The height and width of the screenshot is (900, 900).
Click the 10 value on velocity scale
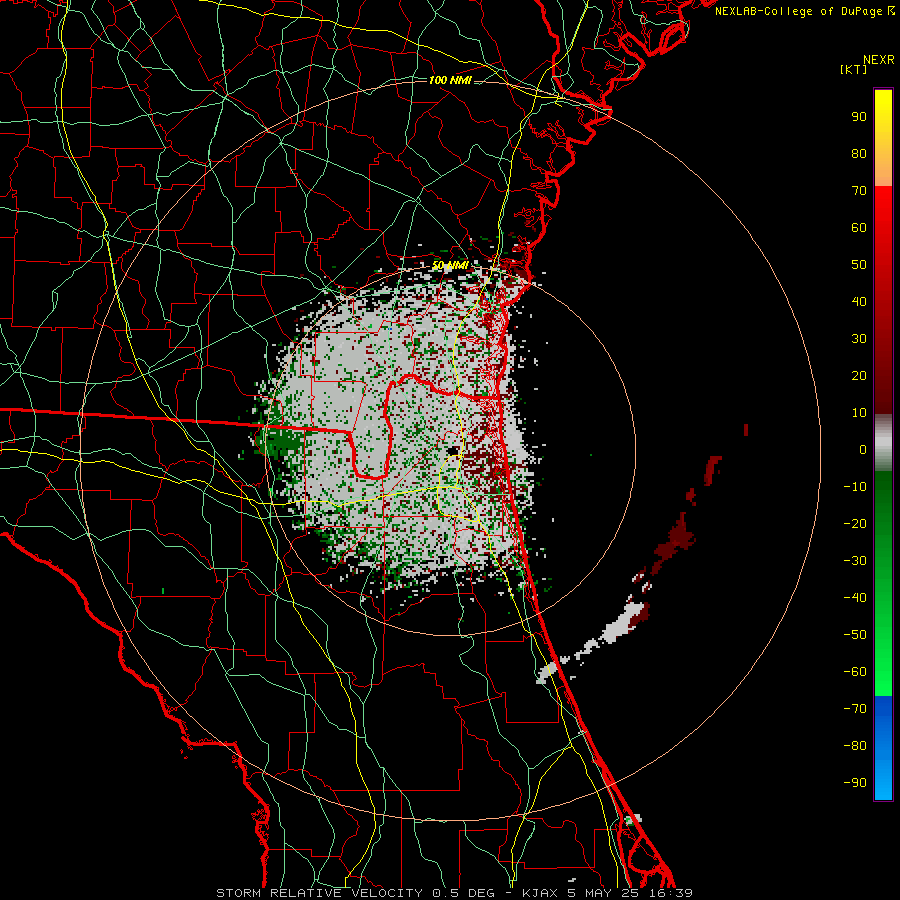coord(859,413)
